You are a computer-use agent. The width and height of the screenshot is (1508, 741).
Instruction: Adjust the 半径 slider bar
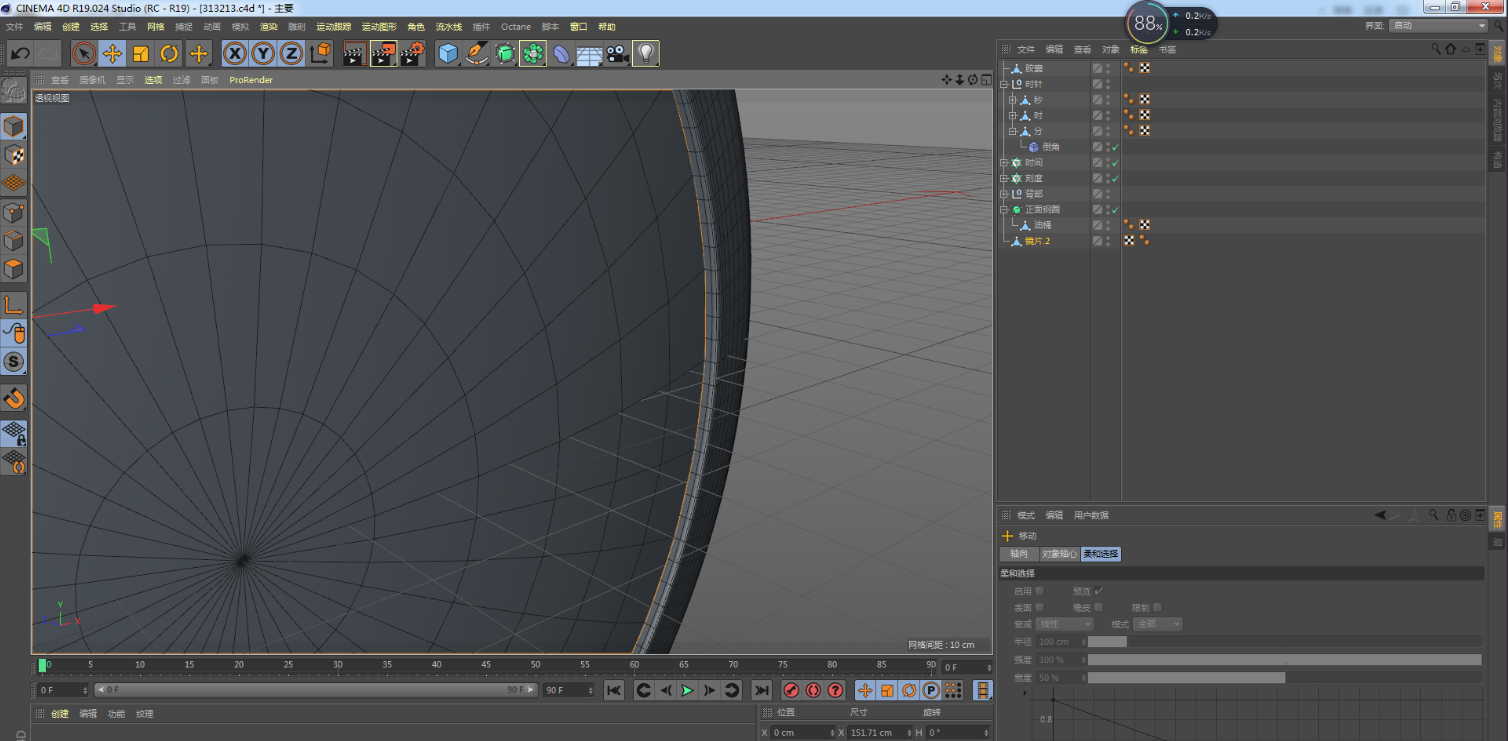[x=1284, y=642]
